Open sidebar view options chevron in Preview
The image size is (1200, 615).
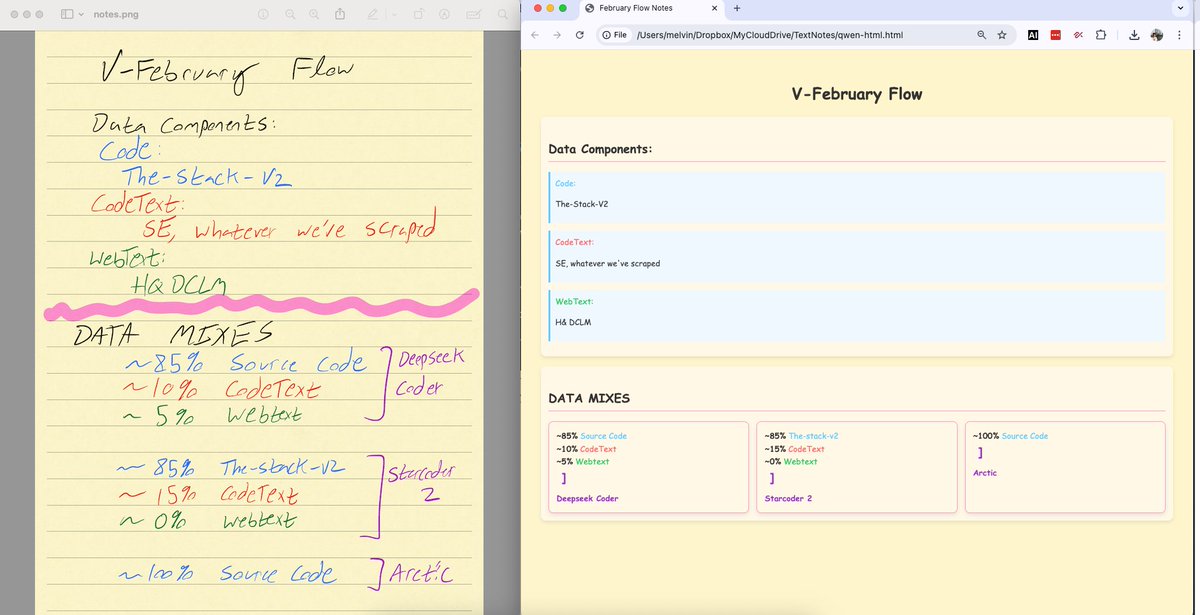tap(81, 15)
